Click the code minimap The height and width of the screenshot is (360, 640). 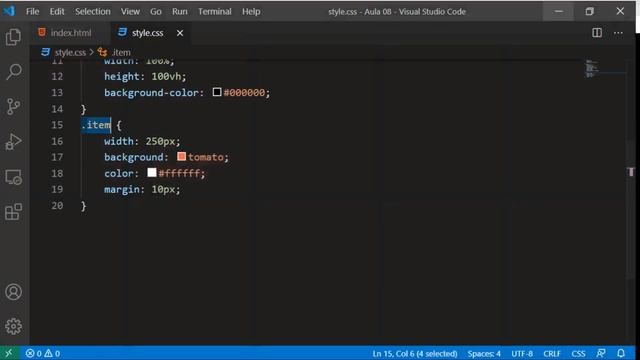pos(592,68)
